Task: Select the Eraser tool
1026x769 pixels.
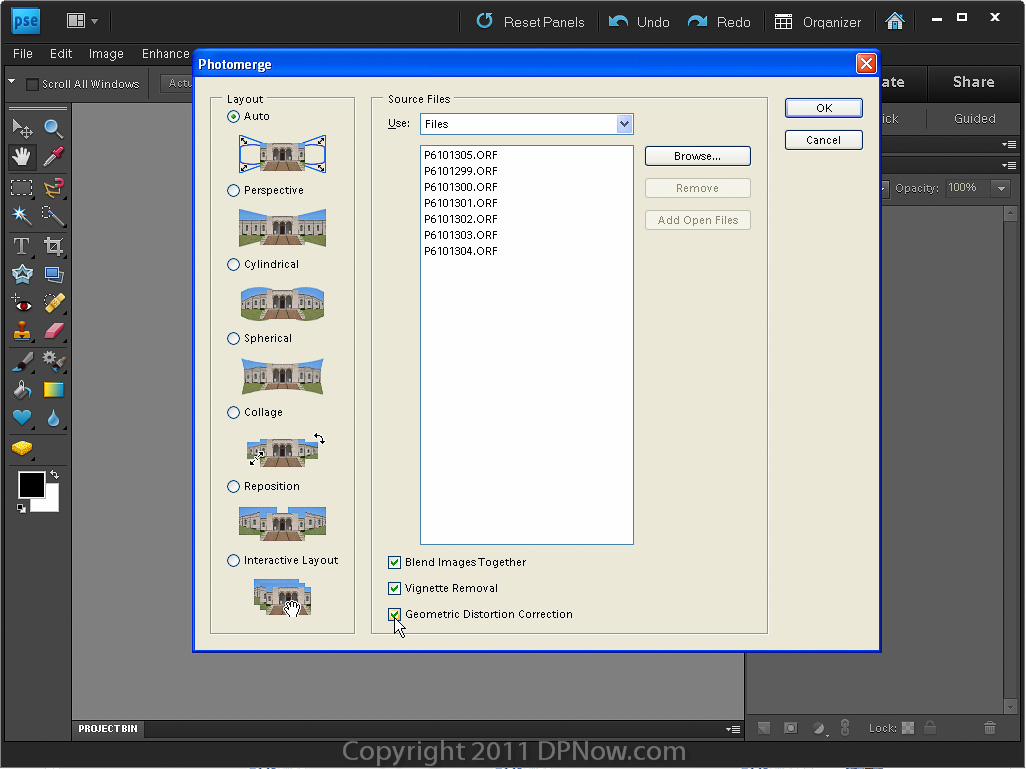Action: coord(53,331)
